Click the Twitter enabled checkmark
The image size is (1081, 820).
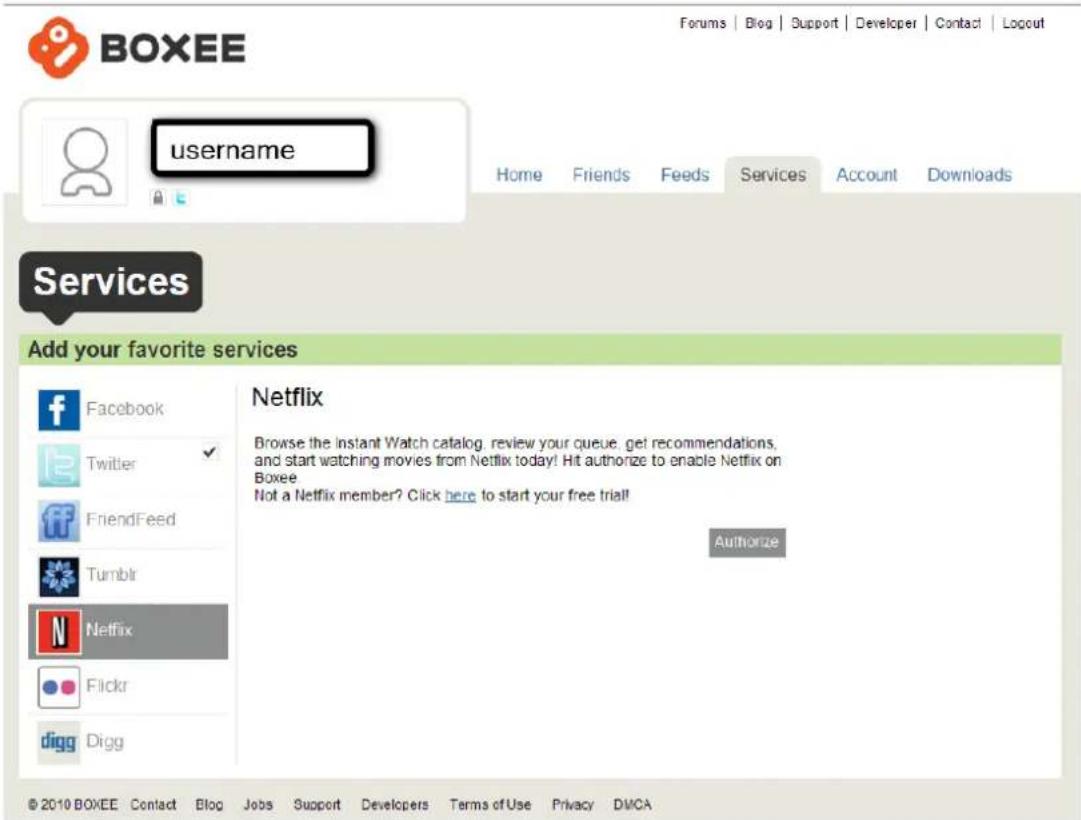210,452
